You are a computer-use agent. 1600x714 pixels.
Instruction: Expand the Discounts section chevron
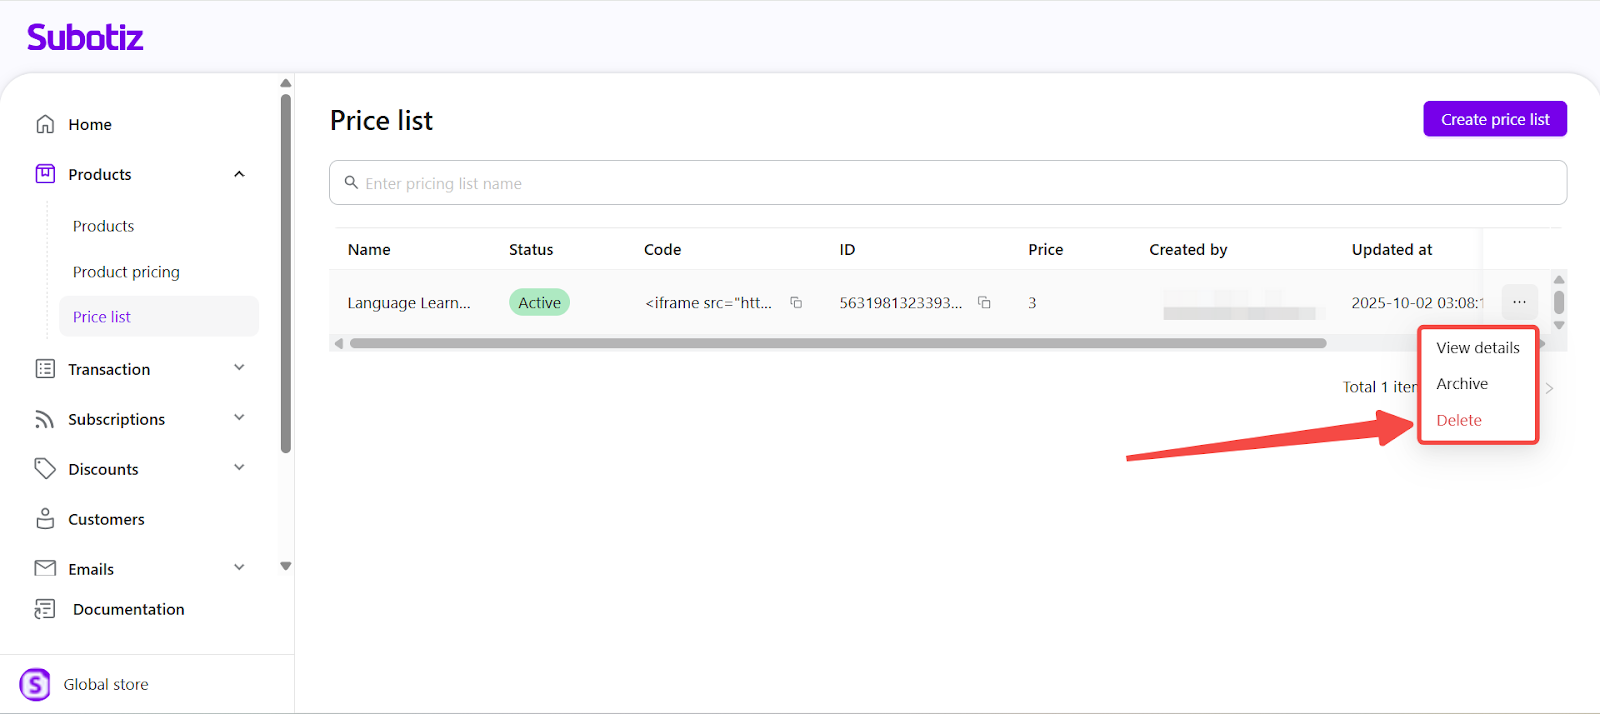239,468
